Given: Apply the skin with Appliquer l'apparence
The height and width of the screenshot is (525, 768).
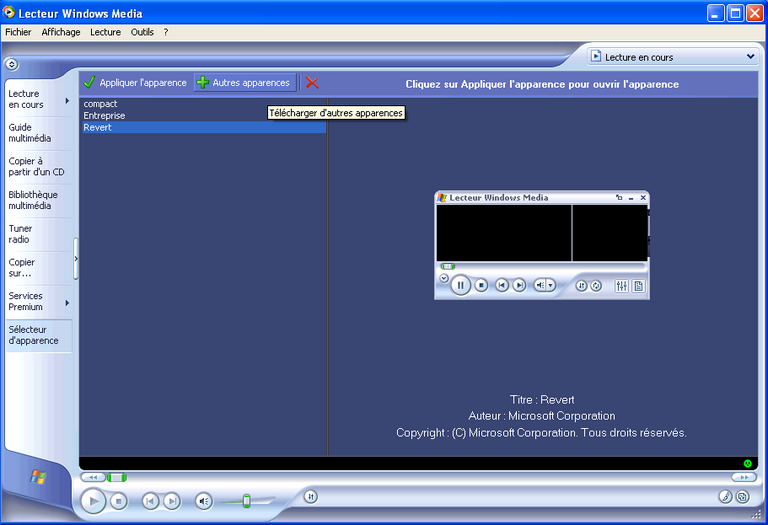Looking at the screenshot, I should click(135, 82).
